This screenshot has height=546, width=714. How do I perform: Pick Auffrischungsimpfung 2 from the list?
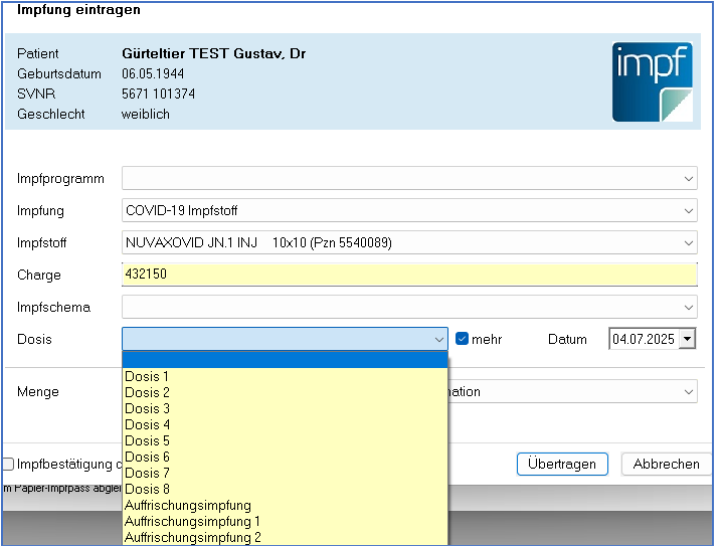(192, 537)
